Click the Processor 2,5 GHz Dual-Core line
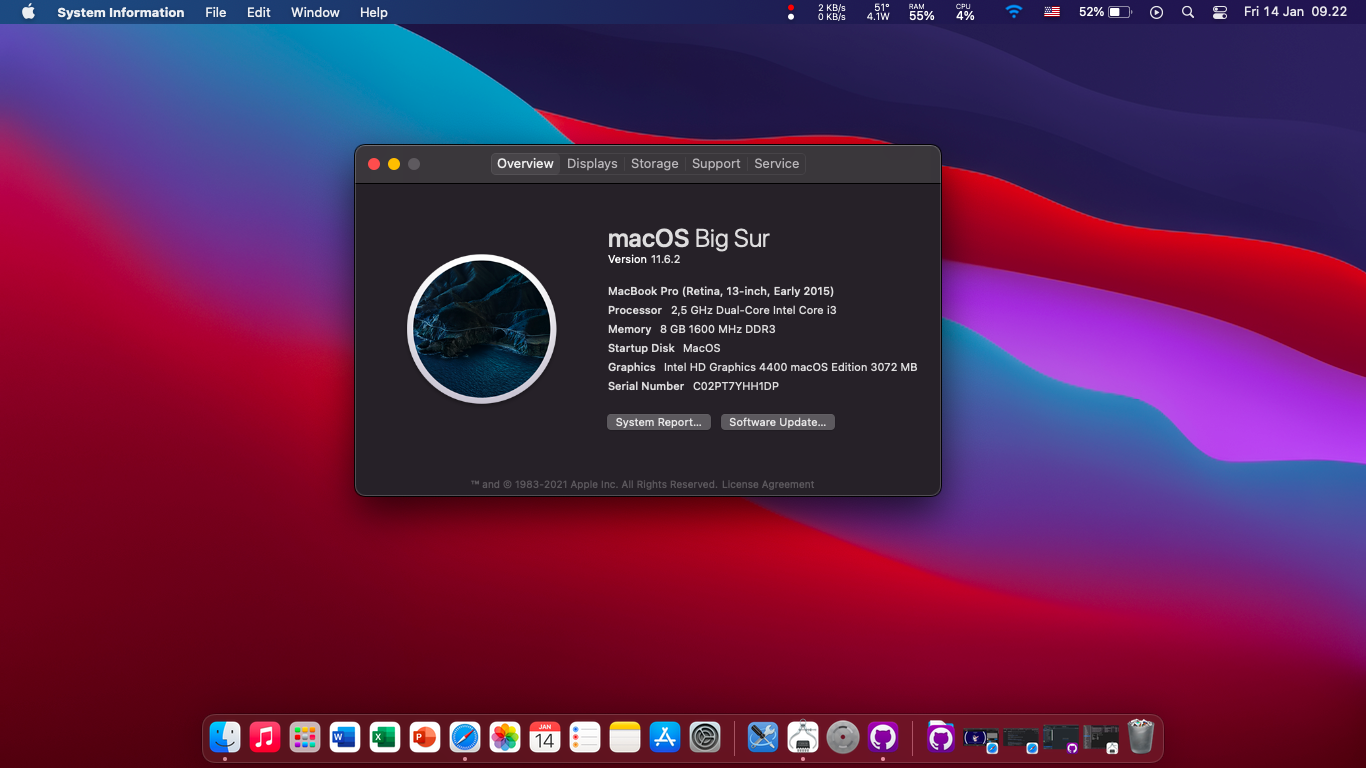This screenshot has width=1366, height=768. tap(722, 310)
